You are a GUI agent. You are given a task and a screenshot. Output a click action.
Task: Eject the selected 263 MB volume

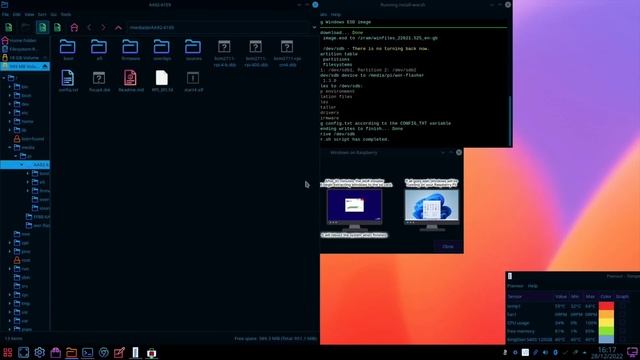[x=45, y=66]
